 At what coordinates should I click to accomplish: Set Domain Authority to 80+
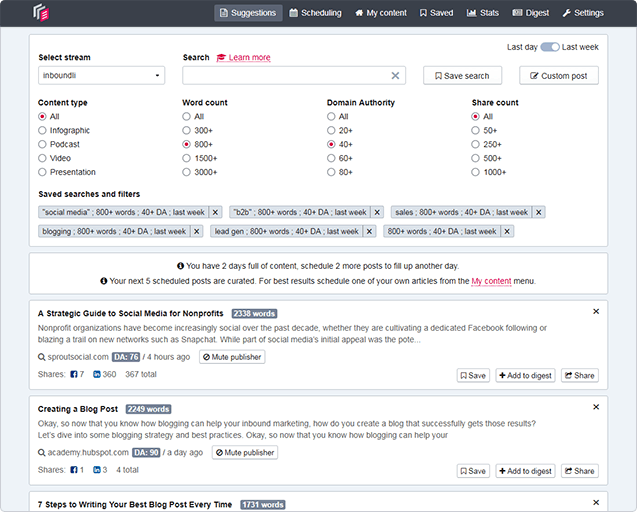point(331,172)
